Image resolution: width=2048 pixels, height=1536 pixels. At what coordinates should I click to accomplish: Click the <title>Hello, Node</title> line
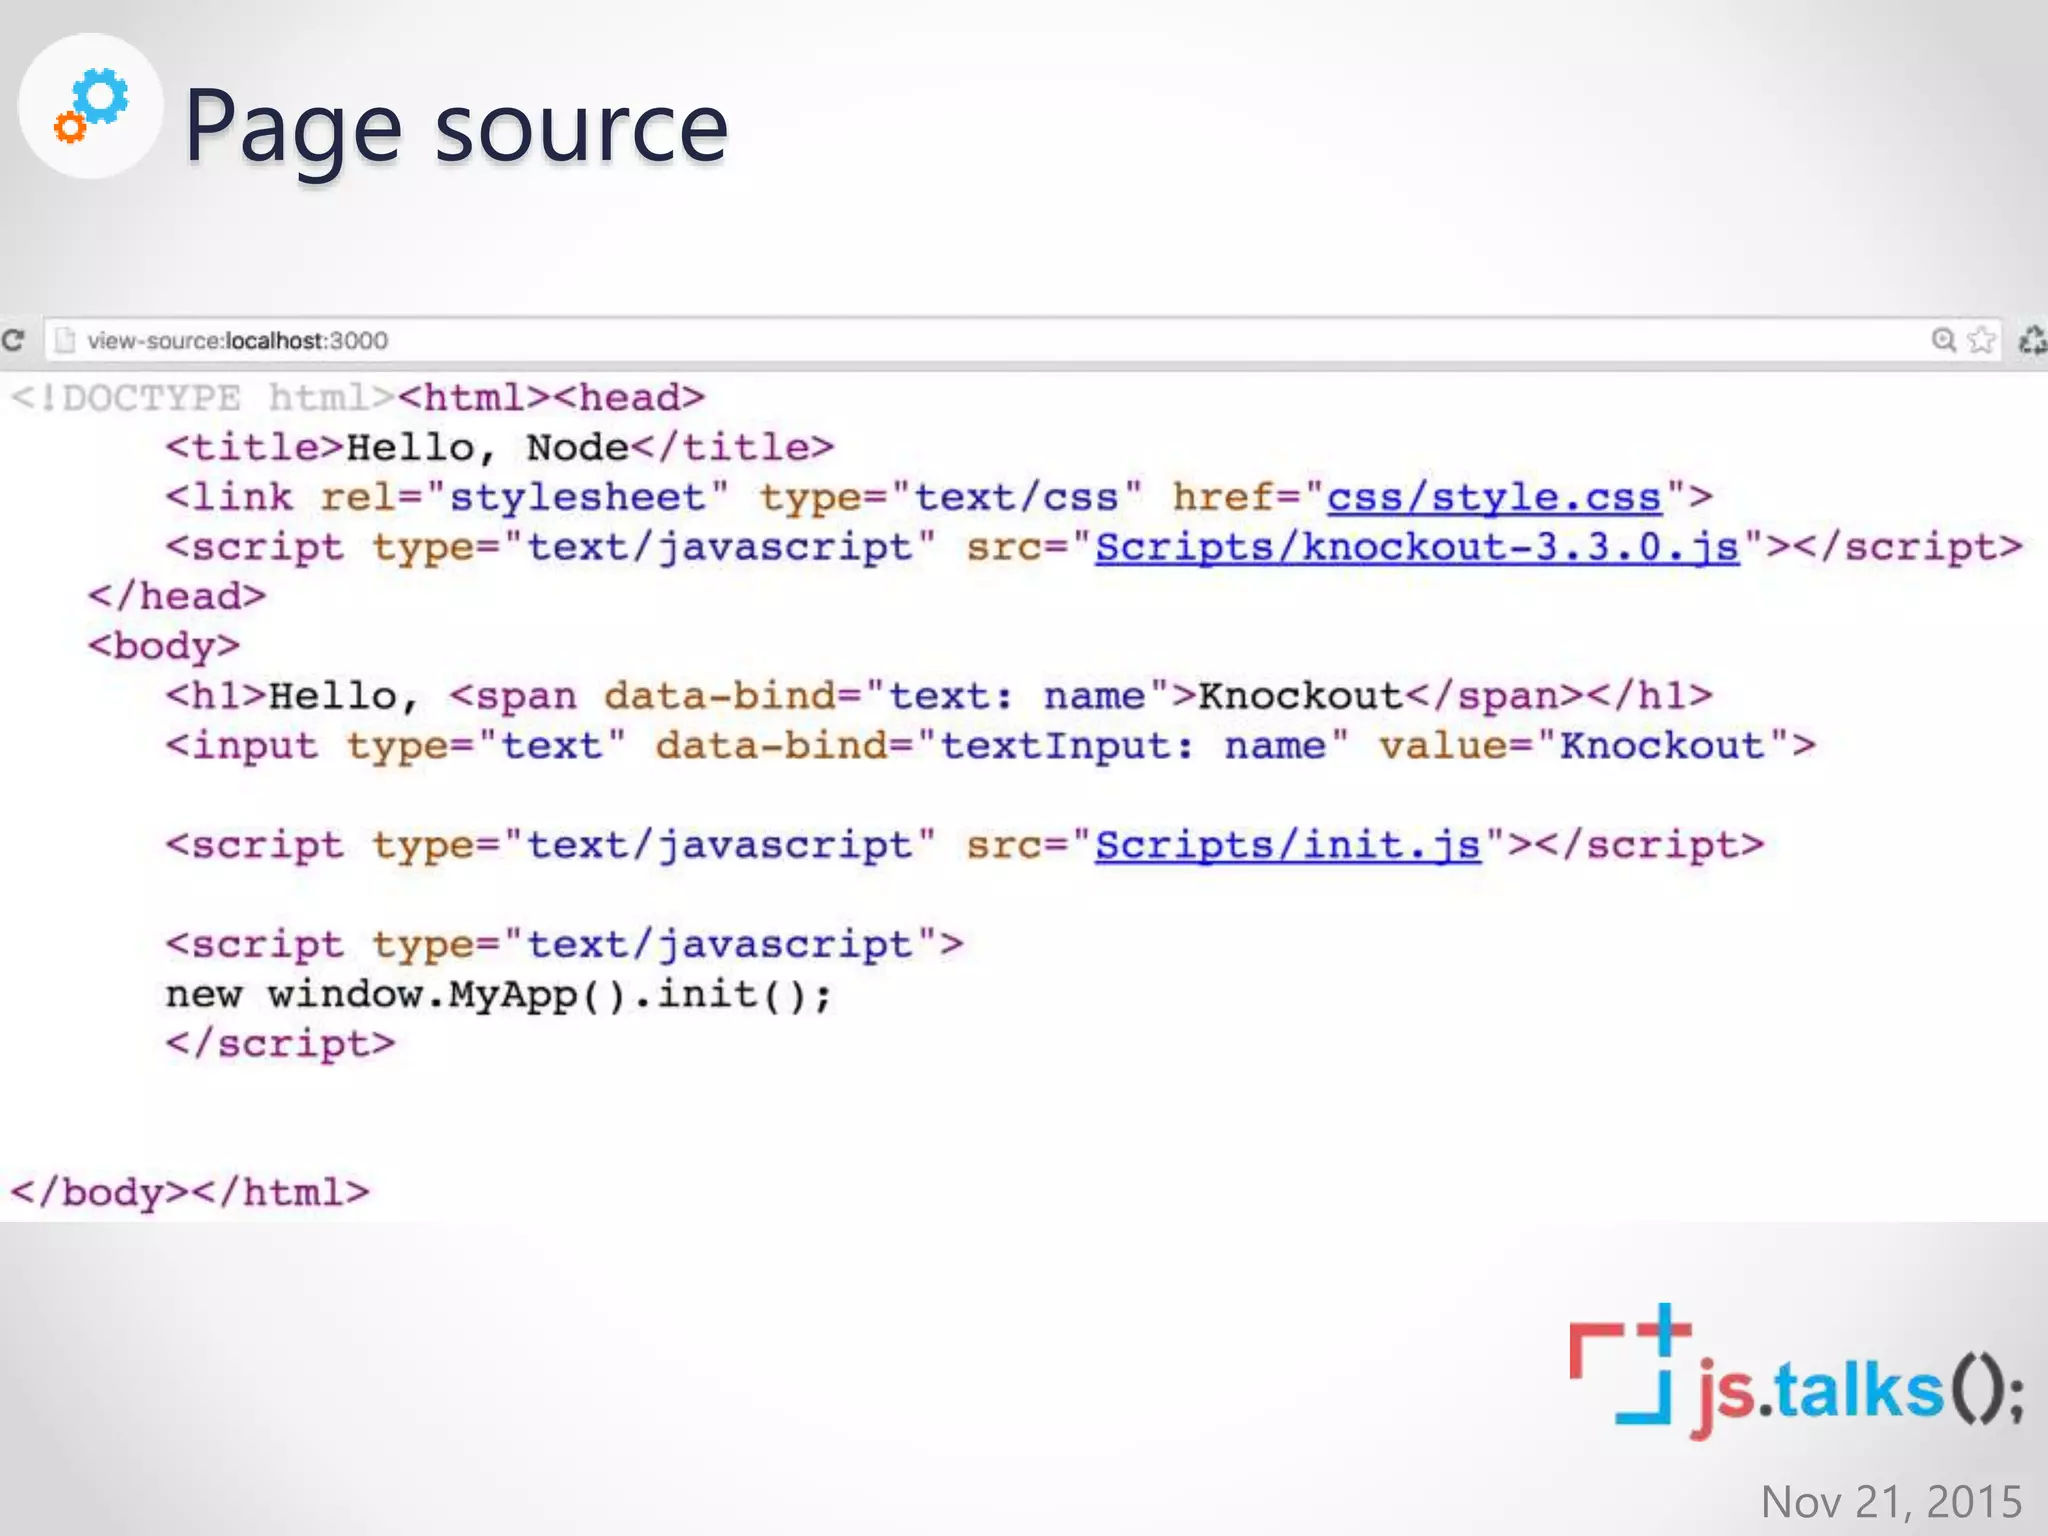[x=500, y=447]
